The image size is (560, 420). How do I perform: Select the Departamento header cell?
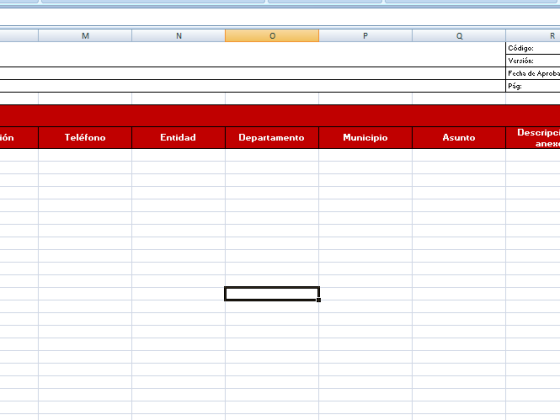click(272, 138)
